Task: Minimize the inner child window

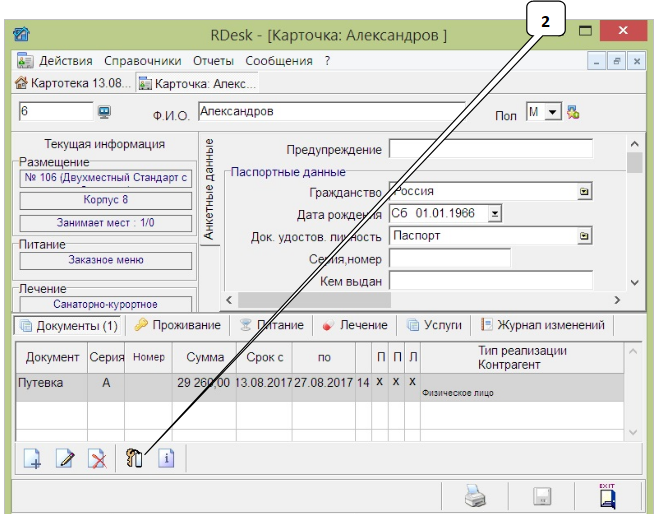Action: [597, 61]
